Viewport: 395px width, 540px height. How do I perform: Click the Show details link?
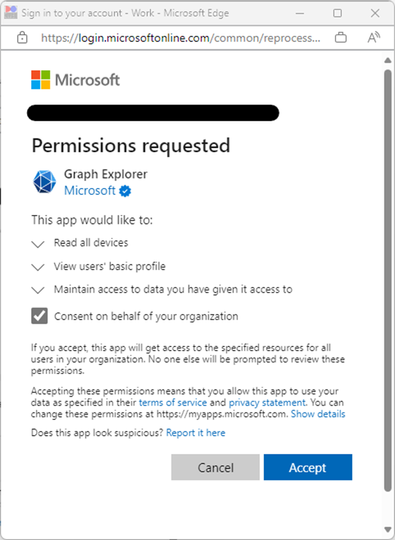click(318, 414)
